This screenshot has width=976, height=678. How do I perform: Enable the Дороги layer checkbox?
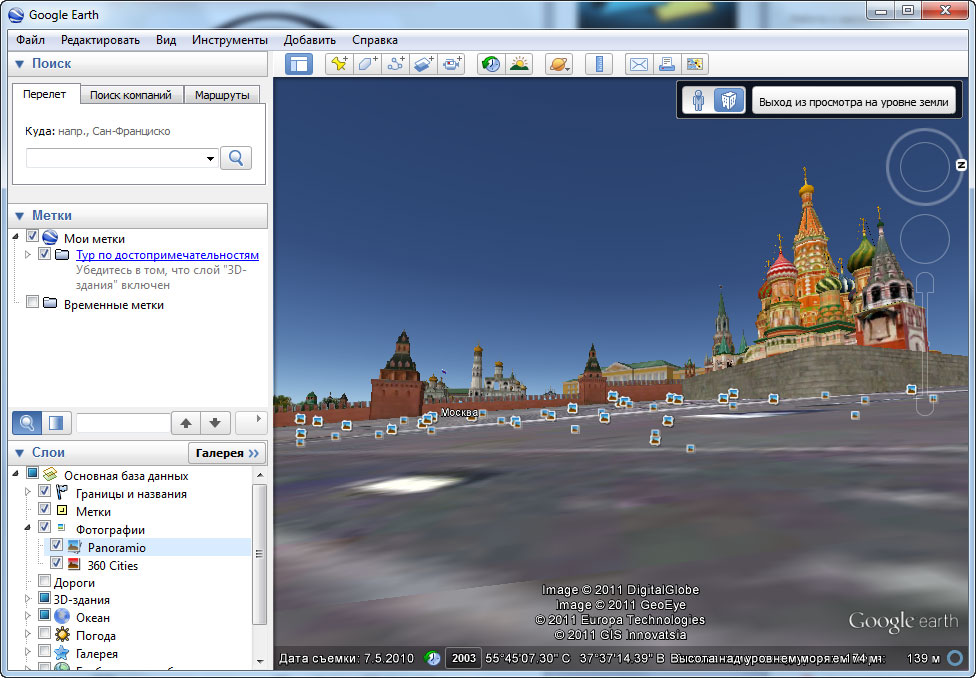(x=44, y=581)
